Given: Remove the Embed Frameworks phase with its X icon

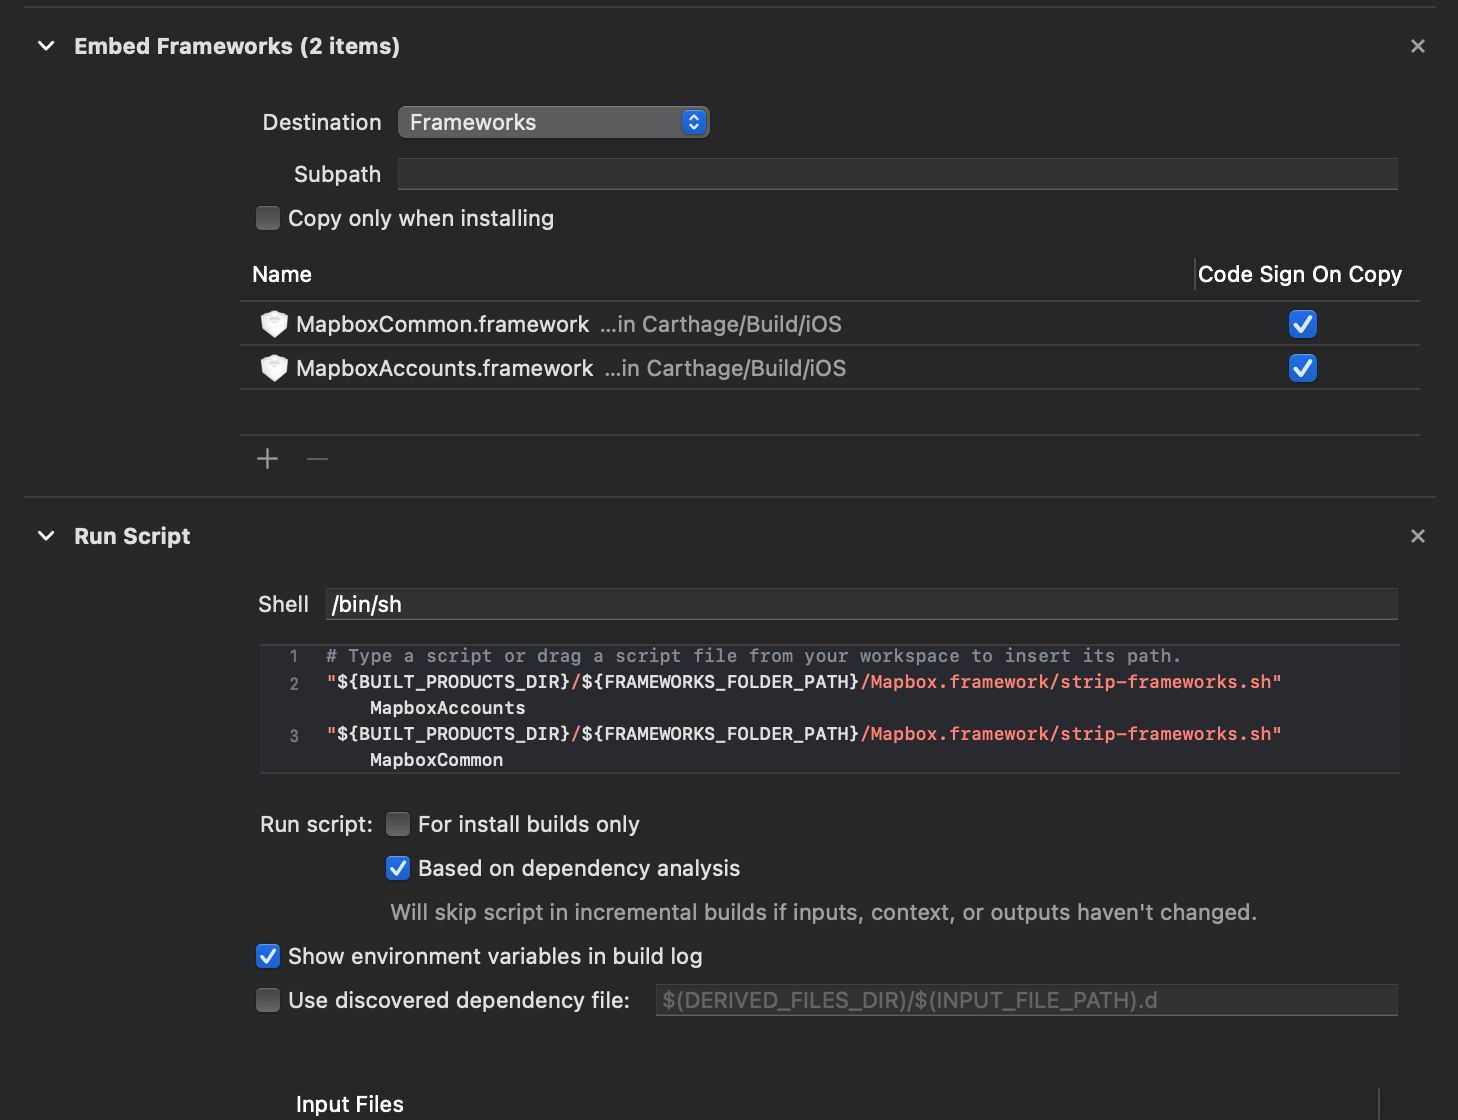Looking at the screenshot, I should pos(1417,46).
